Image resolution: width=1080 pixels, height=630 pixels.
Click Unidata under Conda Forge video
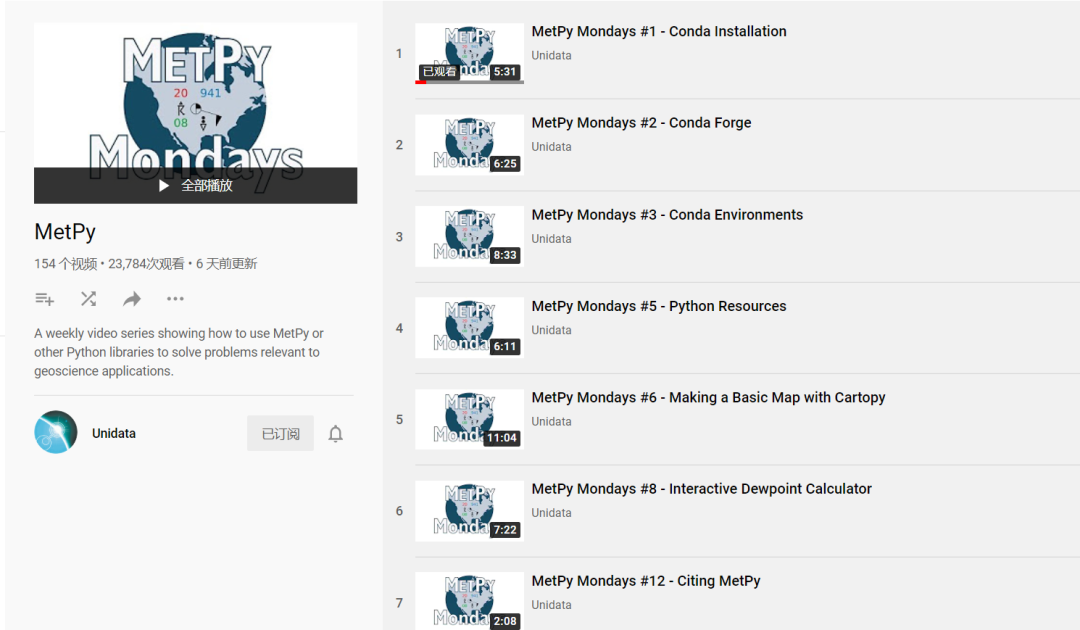551,147
